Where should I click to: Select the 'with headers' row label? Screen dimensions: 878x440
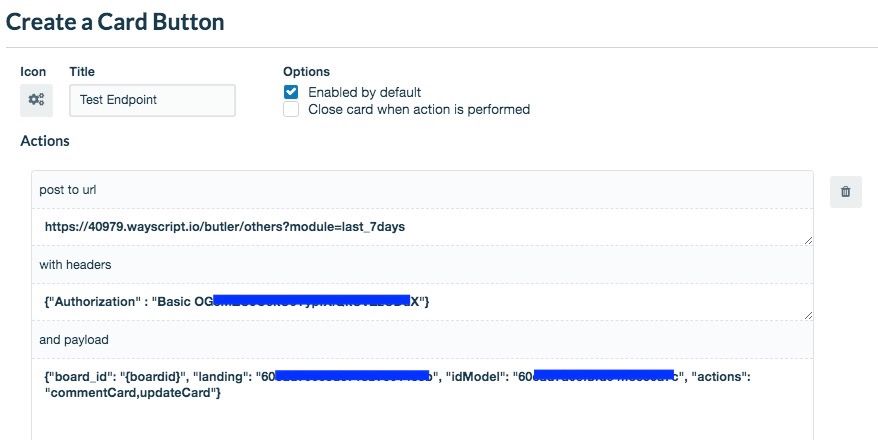[x=75, y=265]
